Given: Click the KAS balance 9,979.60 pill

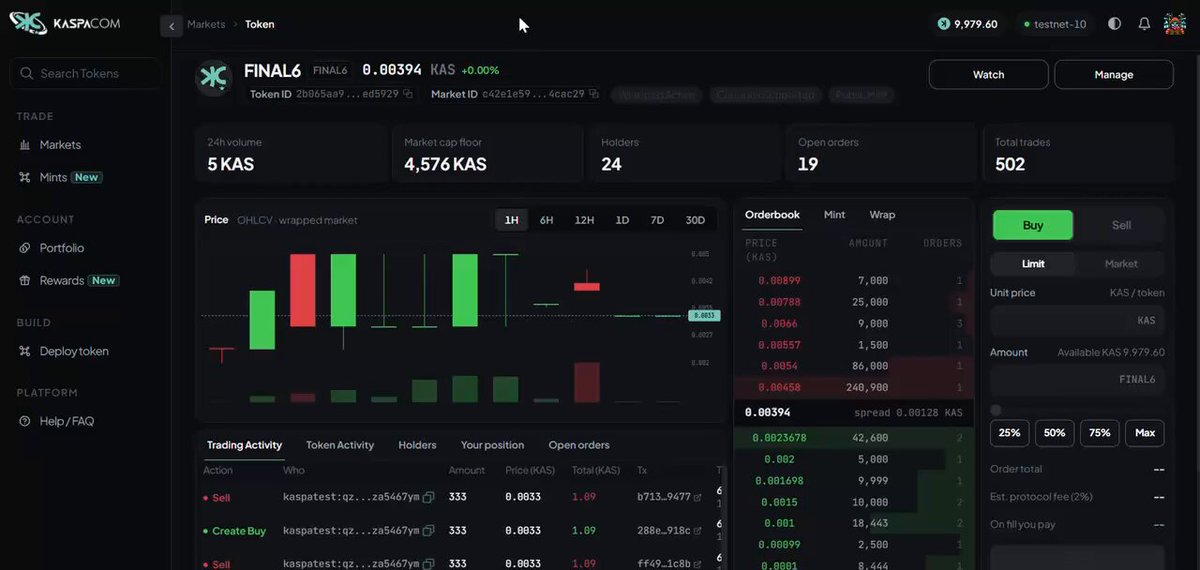Looking at the screenshot, I should (x=967, y=24).
